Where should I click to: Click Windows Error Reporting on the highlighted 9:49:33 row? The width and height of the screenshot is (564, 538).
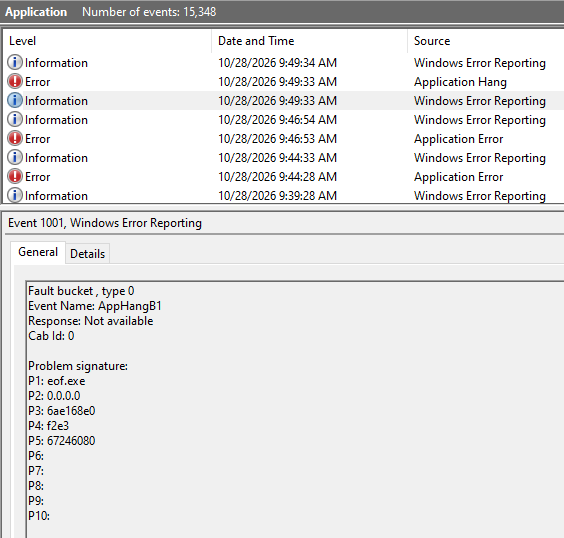pyautogui.click(x=480, y=101)
